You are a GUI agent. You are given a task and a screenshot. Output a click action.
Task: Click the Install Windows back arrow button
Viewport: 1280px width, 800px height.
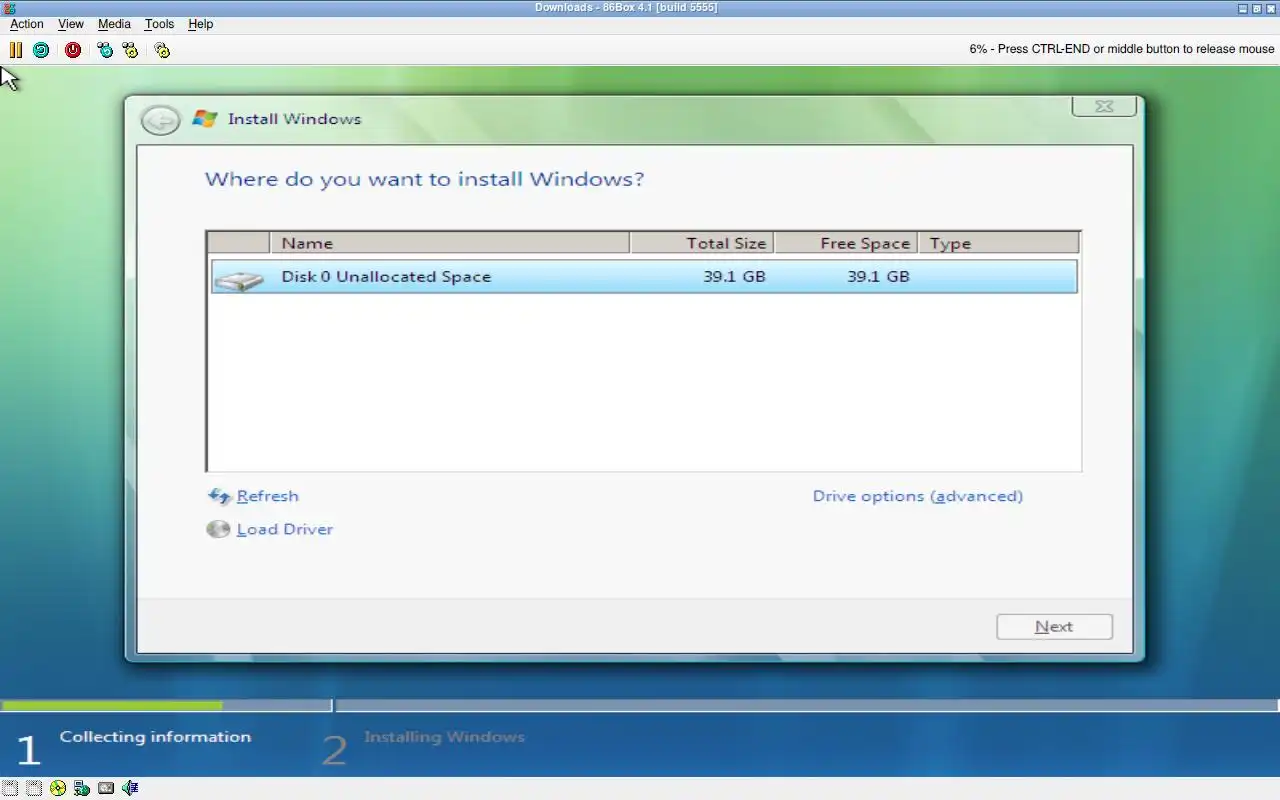(160, 120)
